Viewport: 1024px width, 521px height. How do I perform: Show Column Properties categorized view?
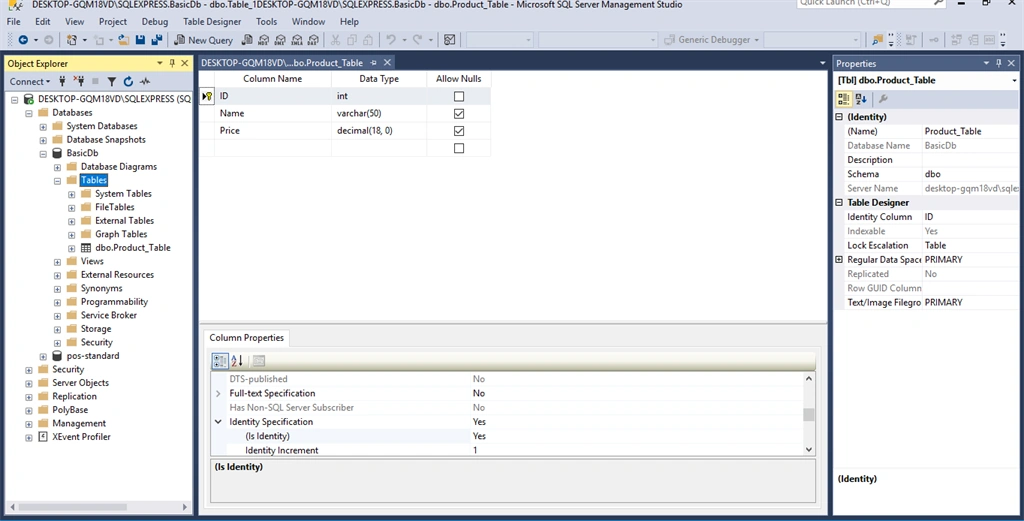[219, 360]
